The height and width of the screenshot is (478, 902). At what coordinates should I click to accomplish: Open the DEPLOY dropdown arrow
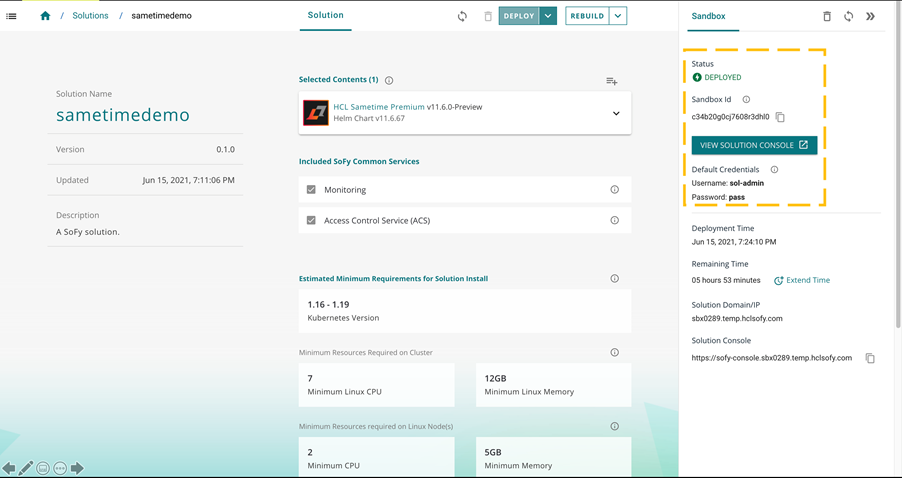tap(548, 16)
